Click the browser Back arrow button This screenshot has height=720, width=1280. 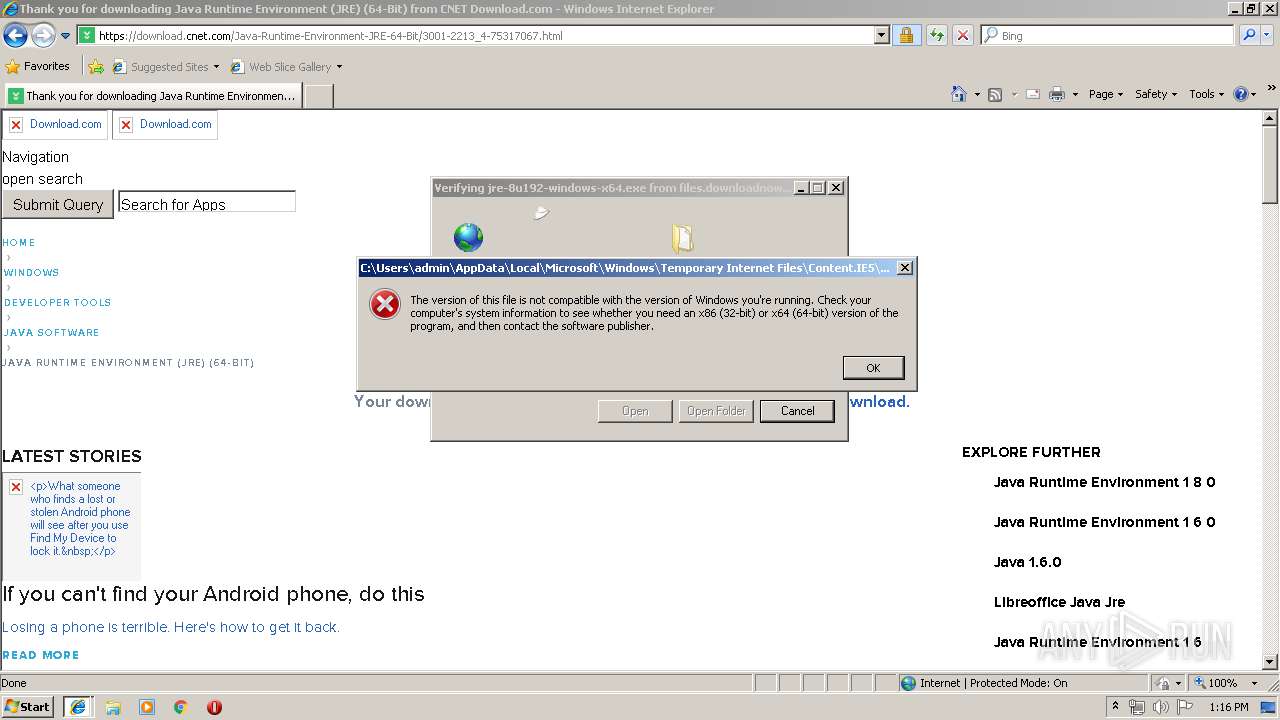click(15, 36)
